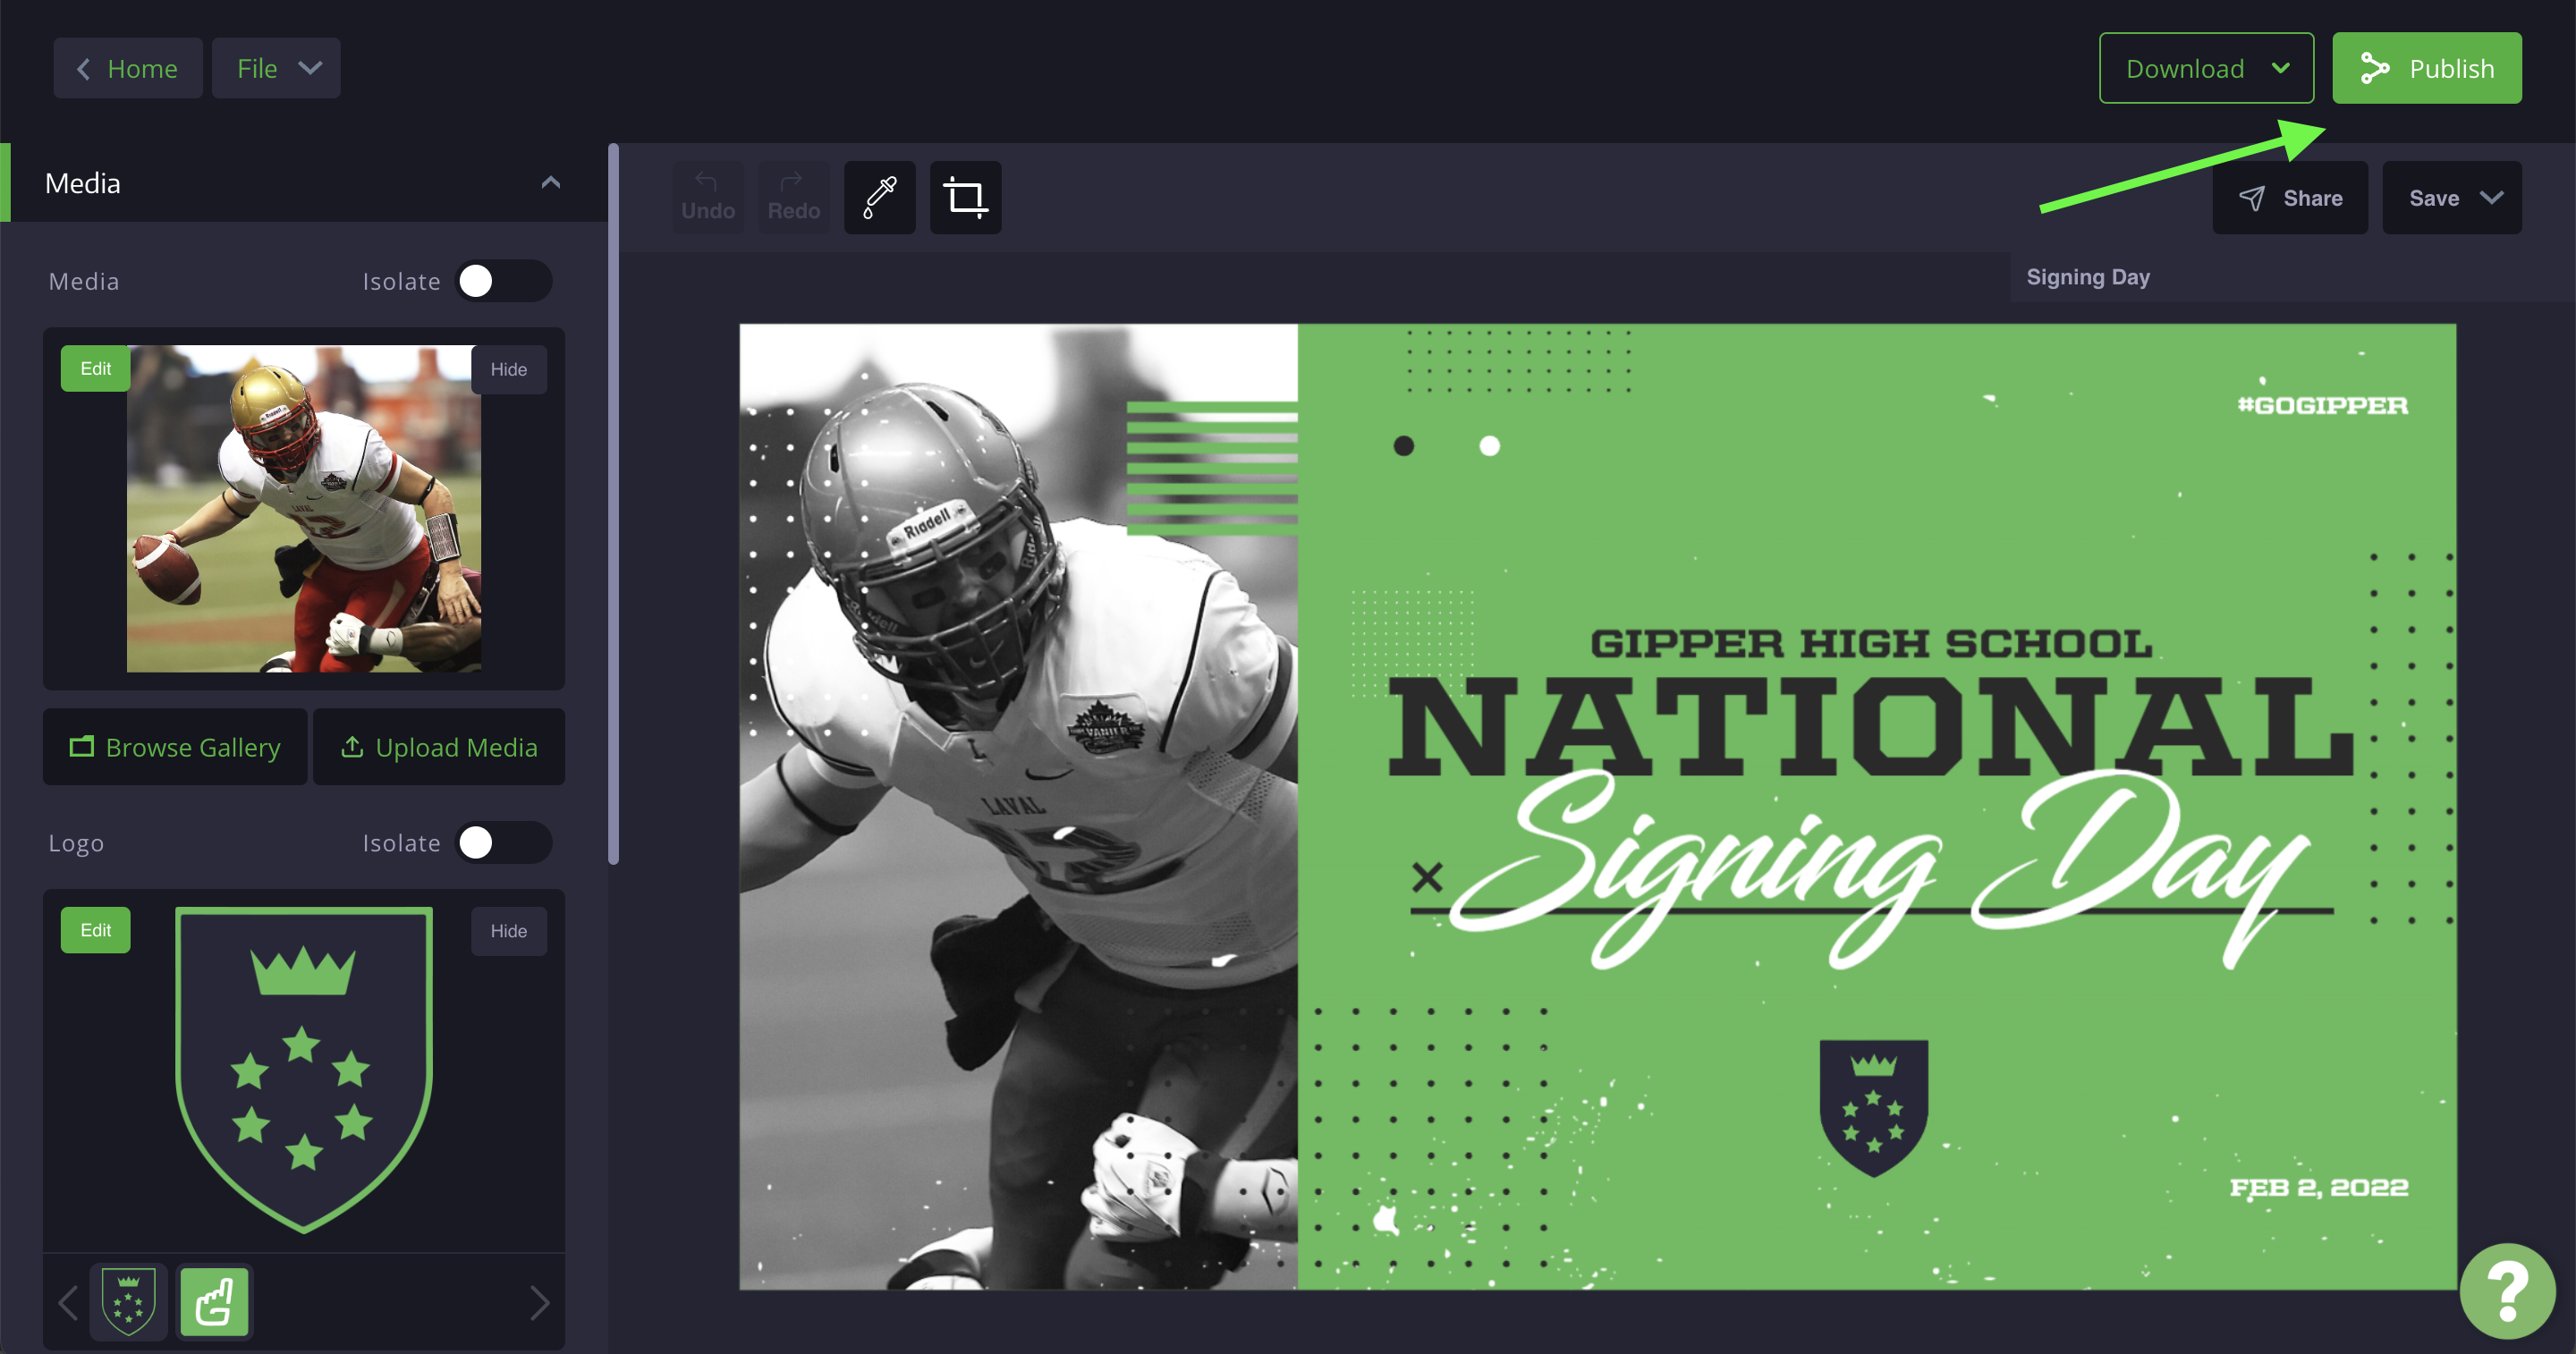Open the File menu
Screen dimensions: 2576x1354
tap(276, 68)
